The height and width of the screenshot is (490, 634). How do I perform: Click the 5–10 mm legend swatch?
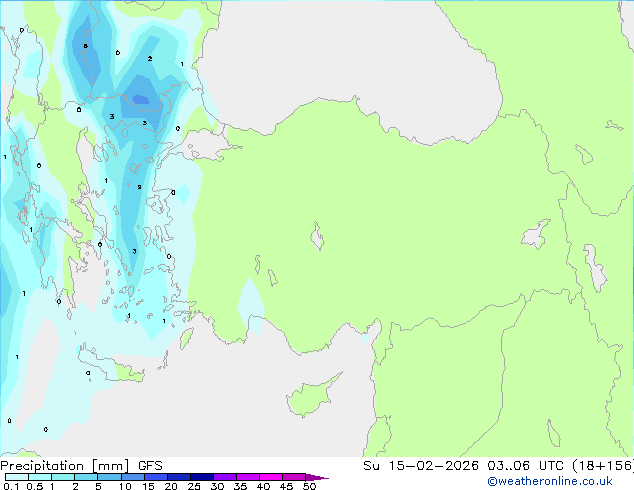pyautogui.click(x=109, y=477)
